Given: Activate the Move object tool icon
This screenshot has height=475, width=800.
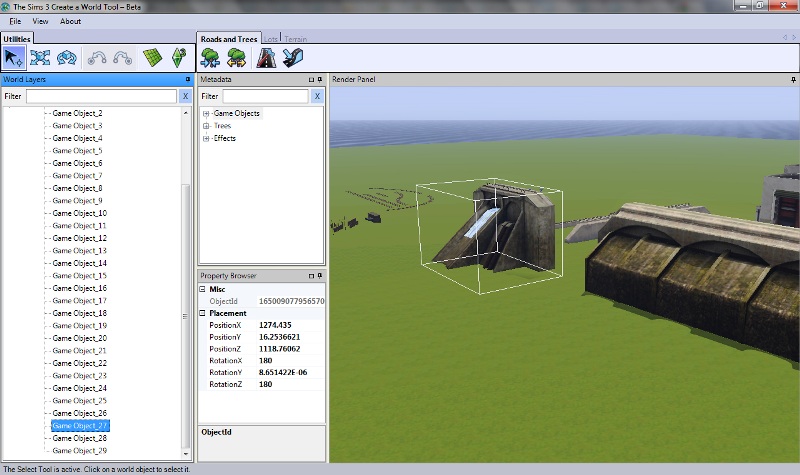Looking at the screenshot, I should pos(40,58).
